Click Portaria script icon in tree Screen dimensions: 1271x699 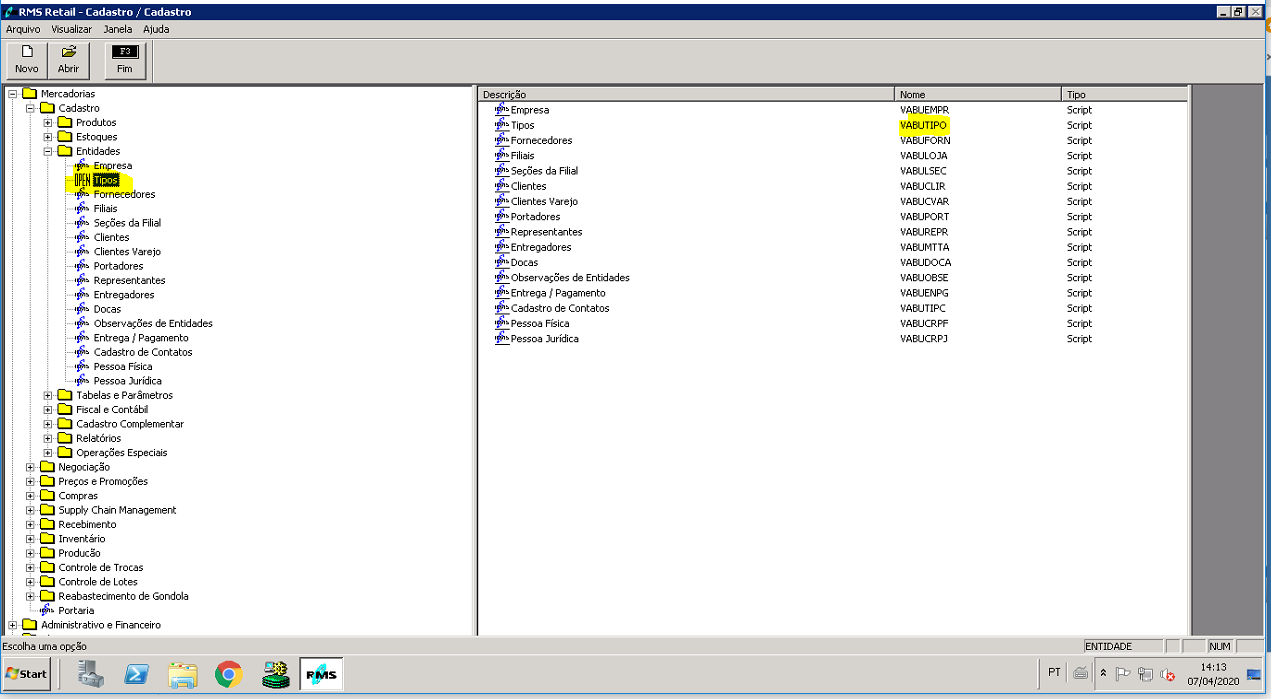(x=47, y=610)
